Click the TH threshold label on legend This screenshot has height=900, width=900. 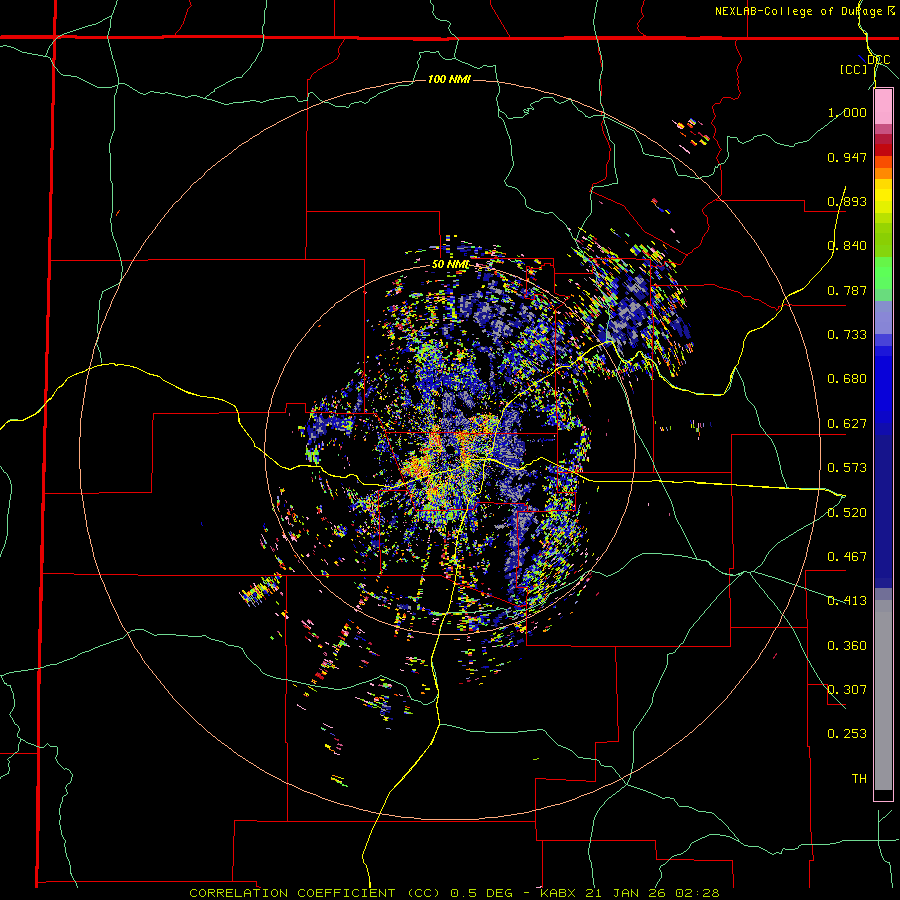coord(859,779)
